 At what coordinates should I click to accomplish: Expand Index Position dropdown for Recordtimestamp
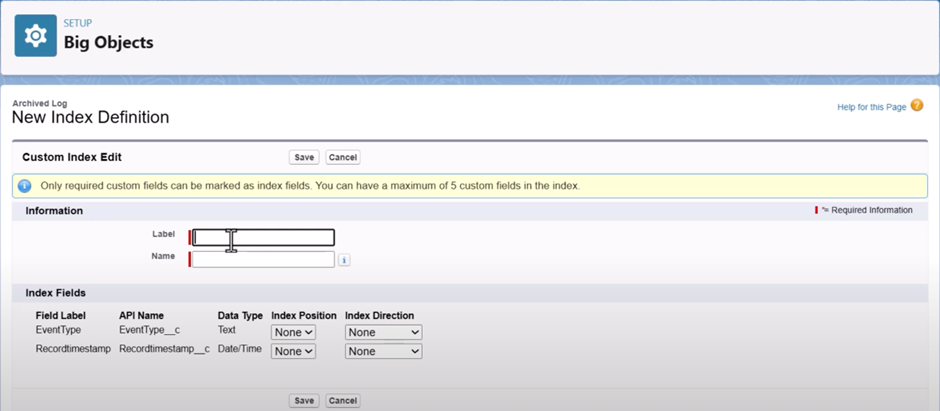[x=294, y=351]
